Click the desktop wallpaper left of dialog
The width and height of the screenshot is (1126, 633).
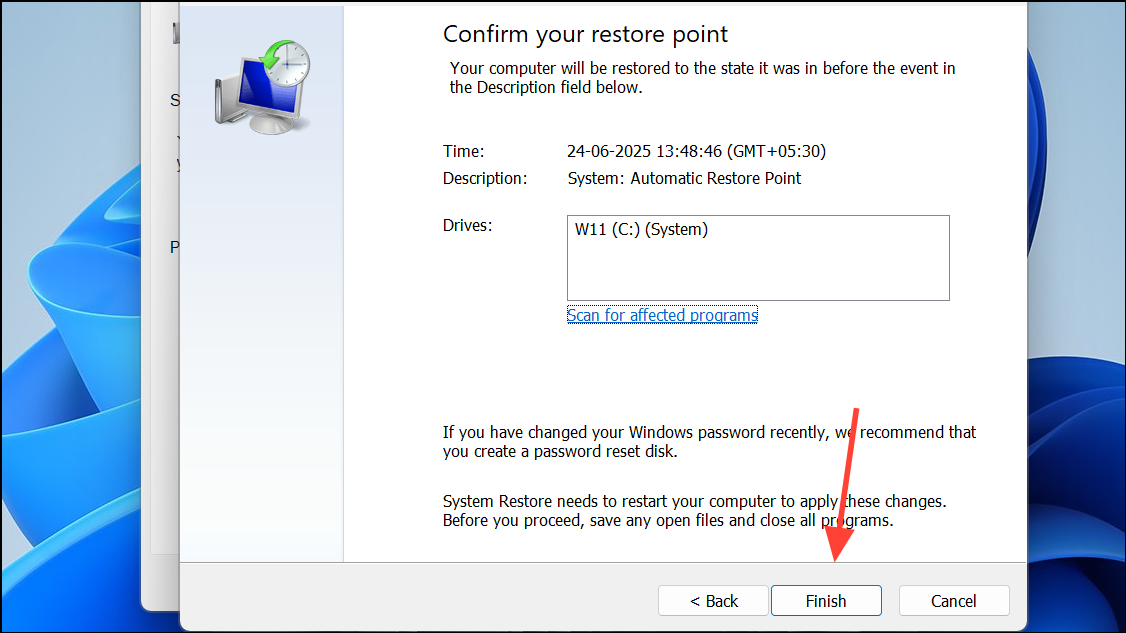pos(70,400)
